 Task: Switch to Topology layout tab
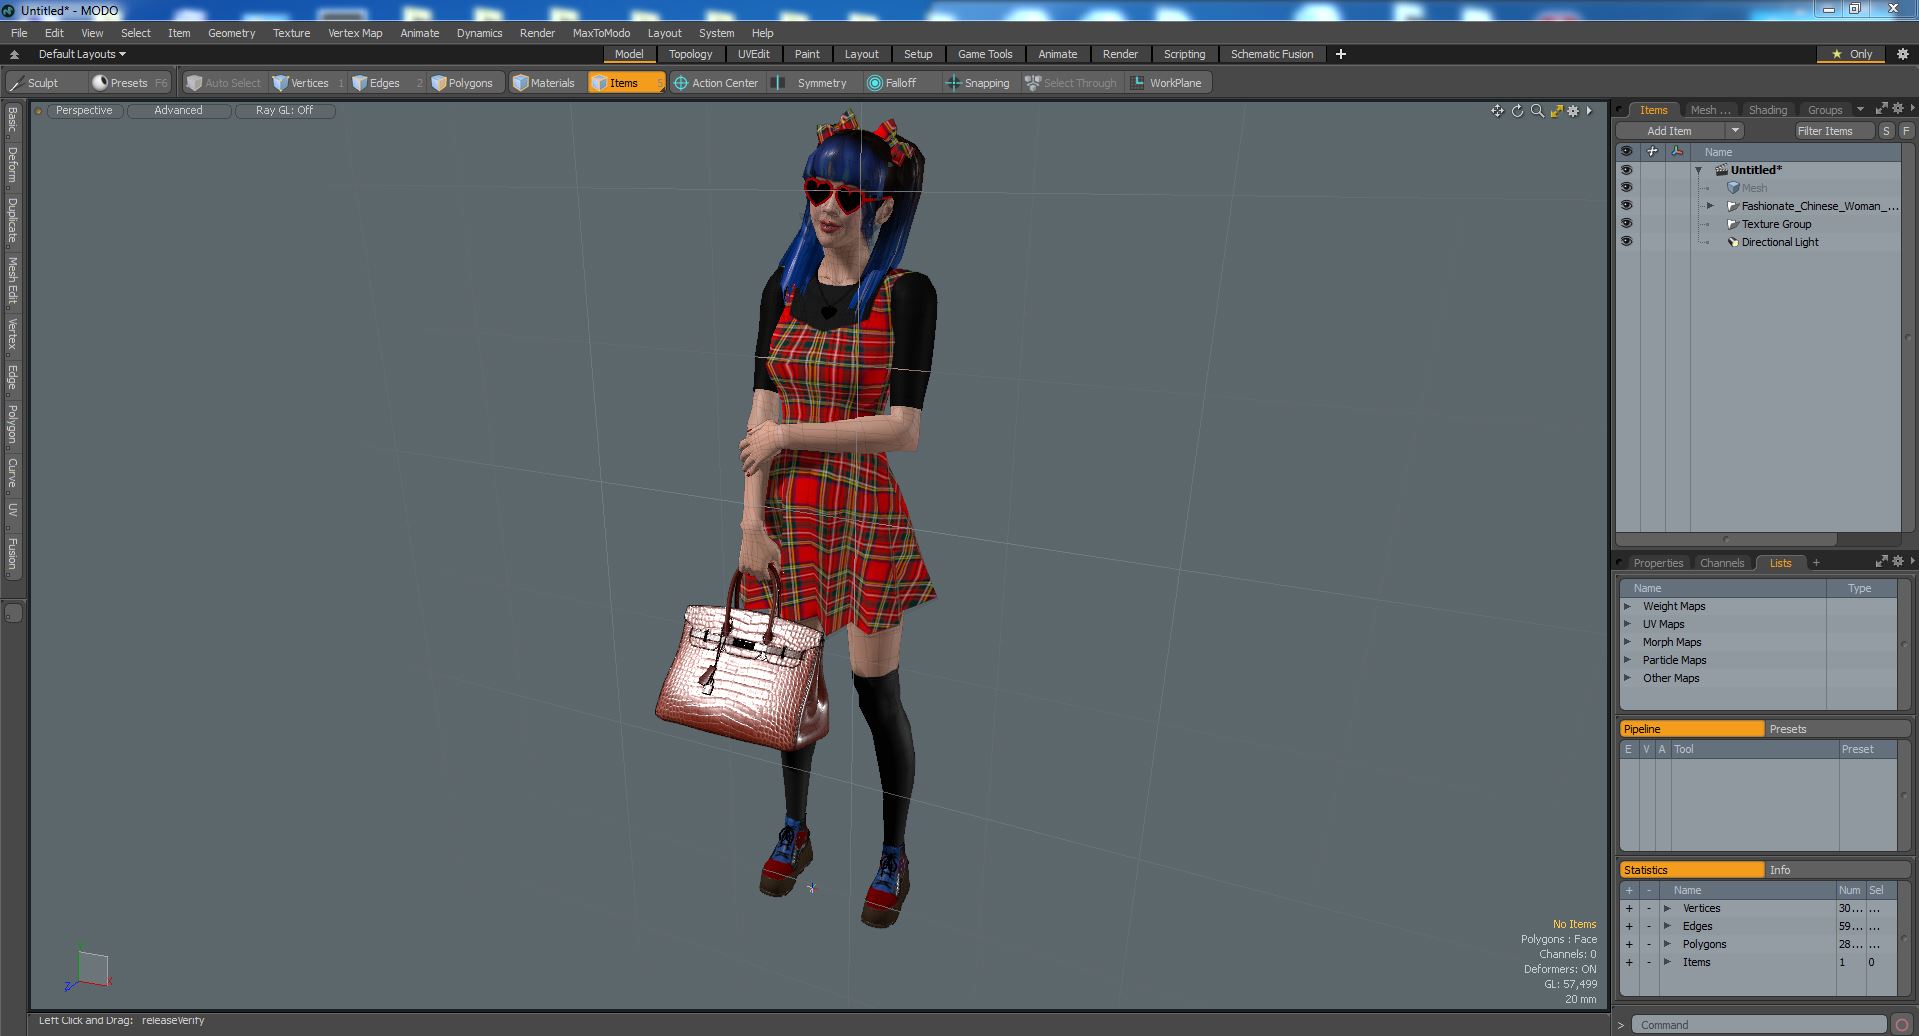click(x=690, y=54)
